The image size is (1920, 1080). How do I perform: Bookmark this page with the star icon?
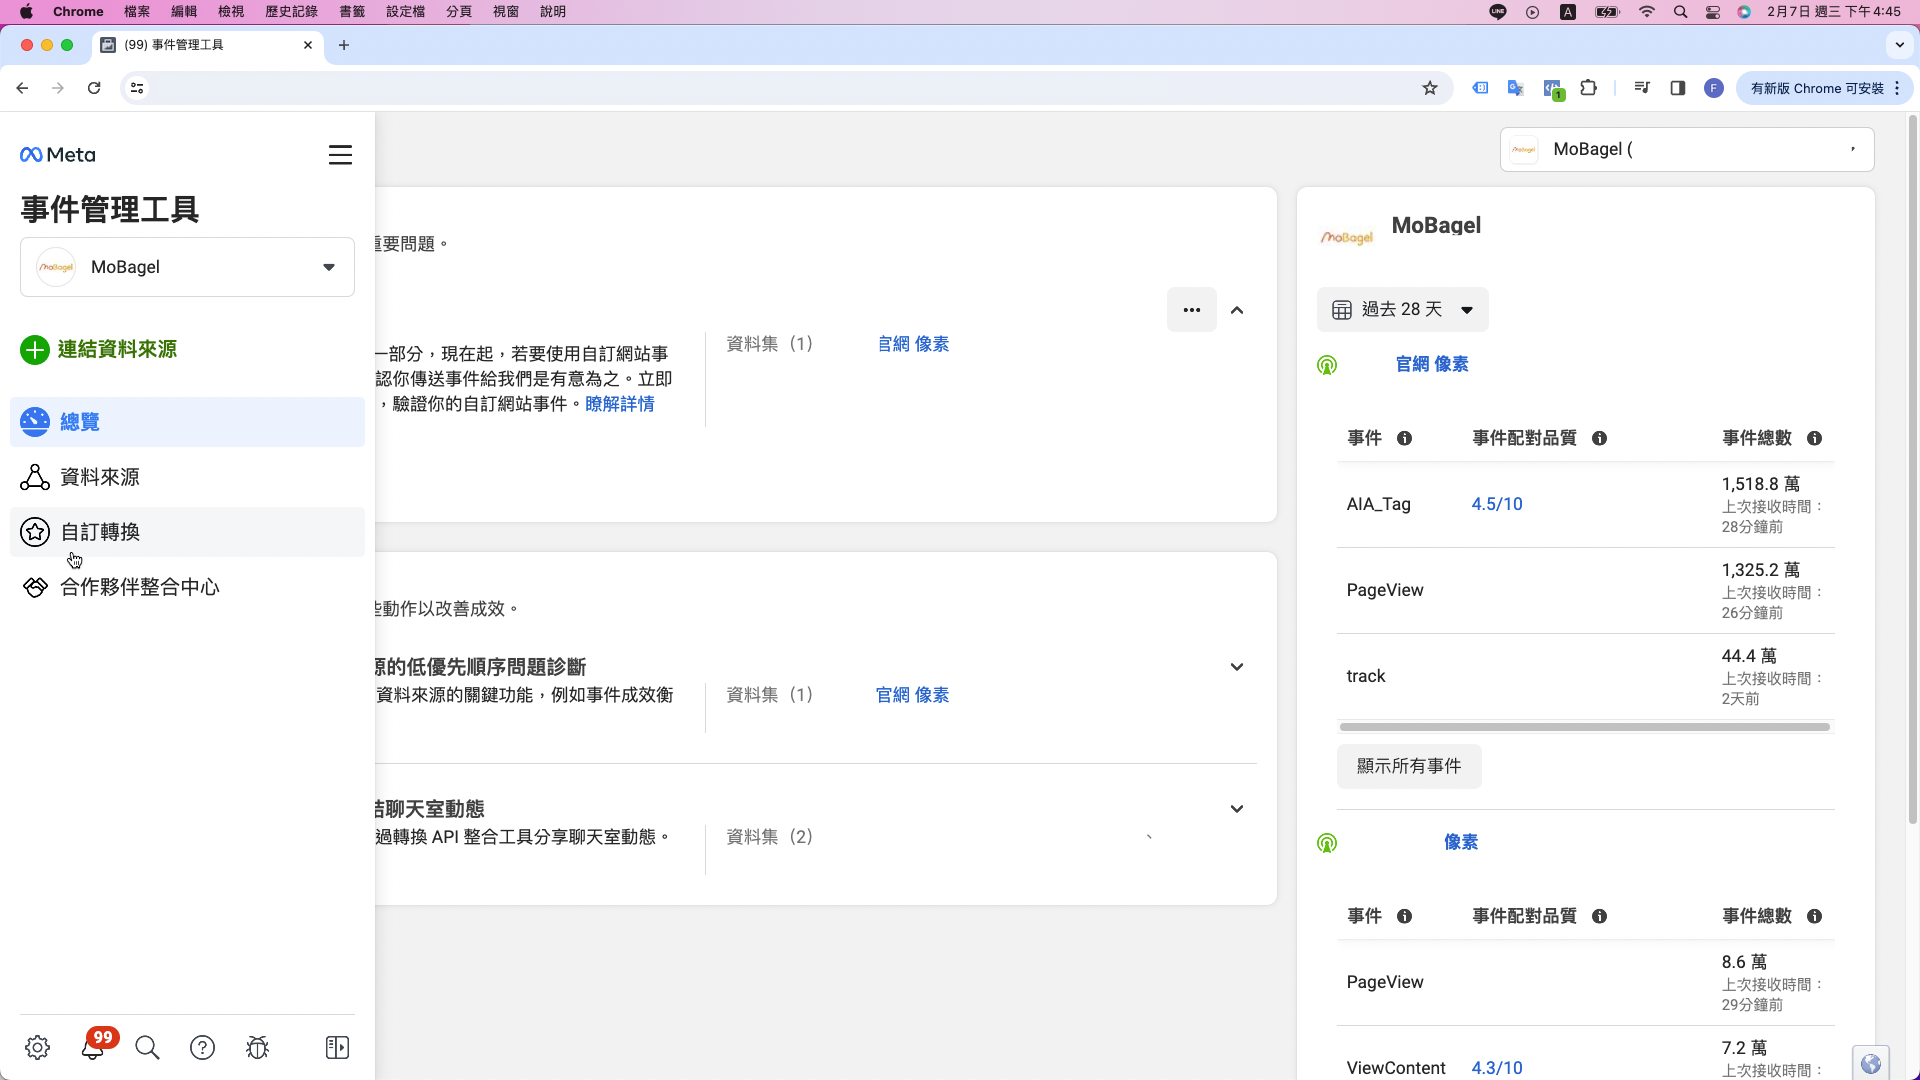pos(1430,88)
